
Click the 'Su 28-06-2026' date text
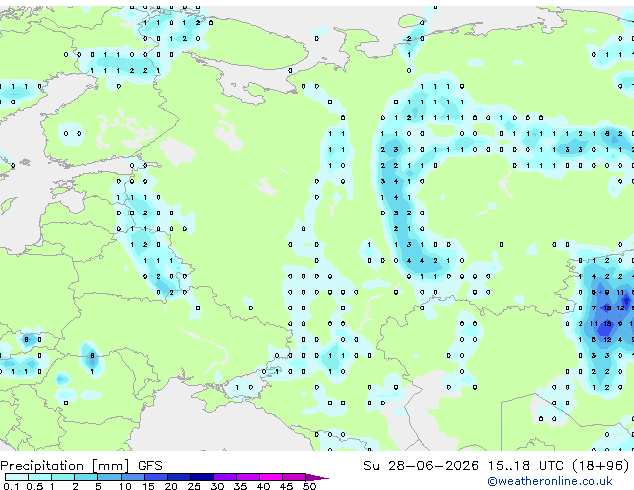tap(421, 466)
